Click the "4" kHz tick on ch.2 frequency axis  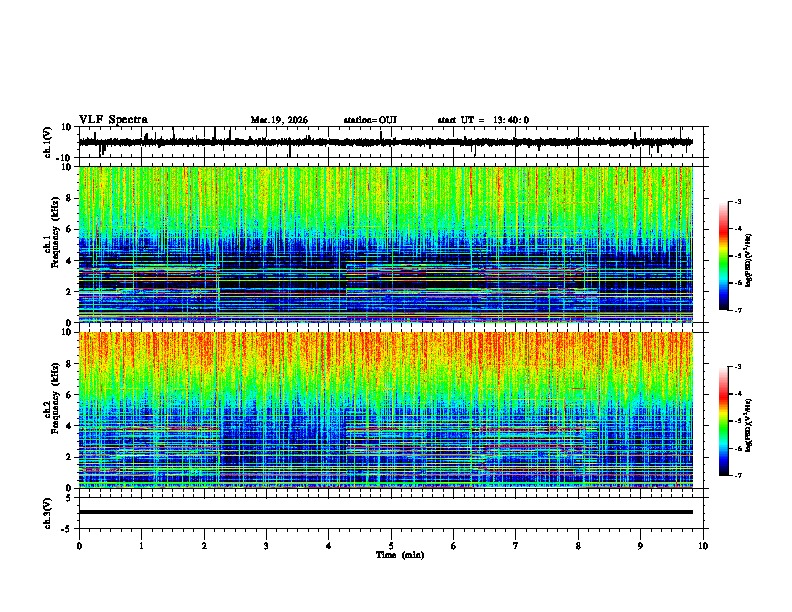point(69,426)
